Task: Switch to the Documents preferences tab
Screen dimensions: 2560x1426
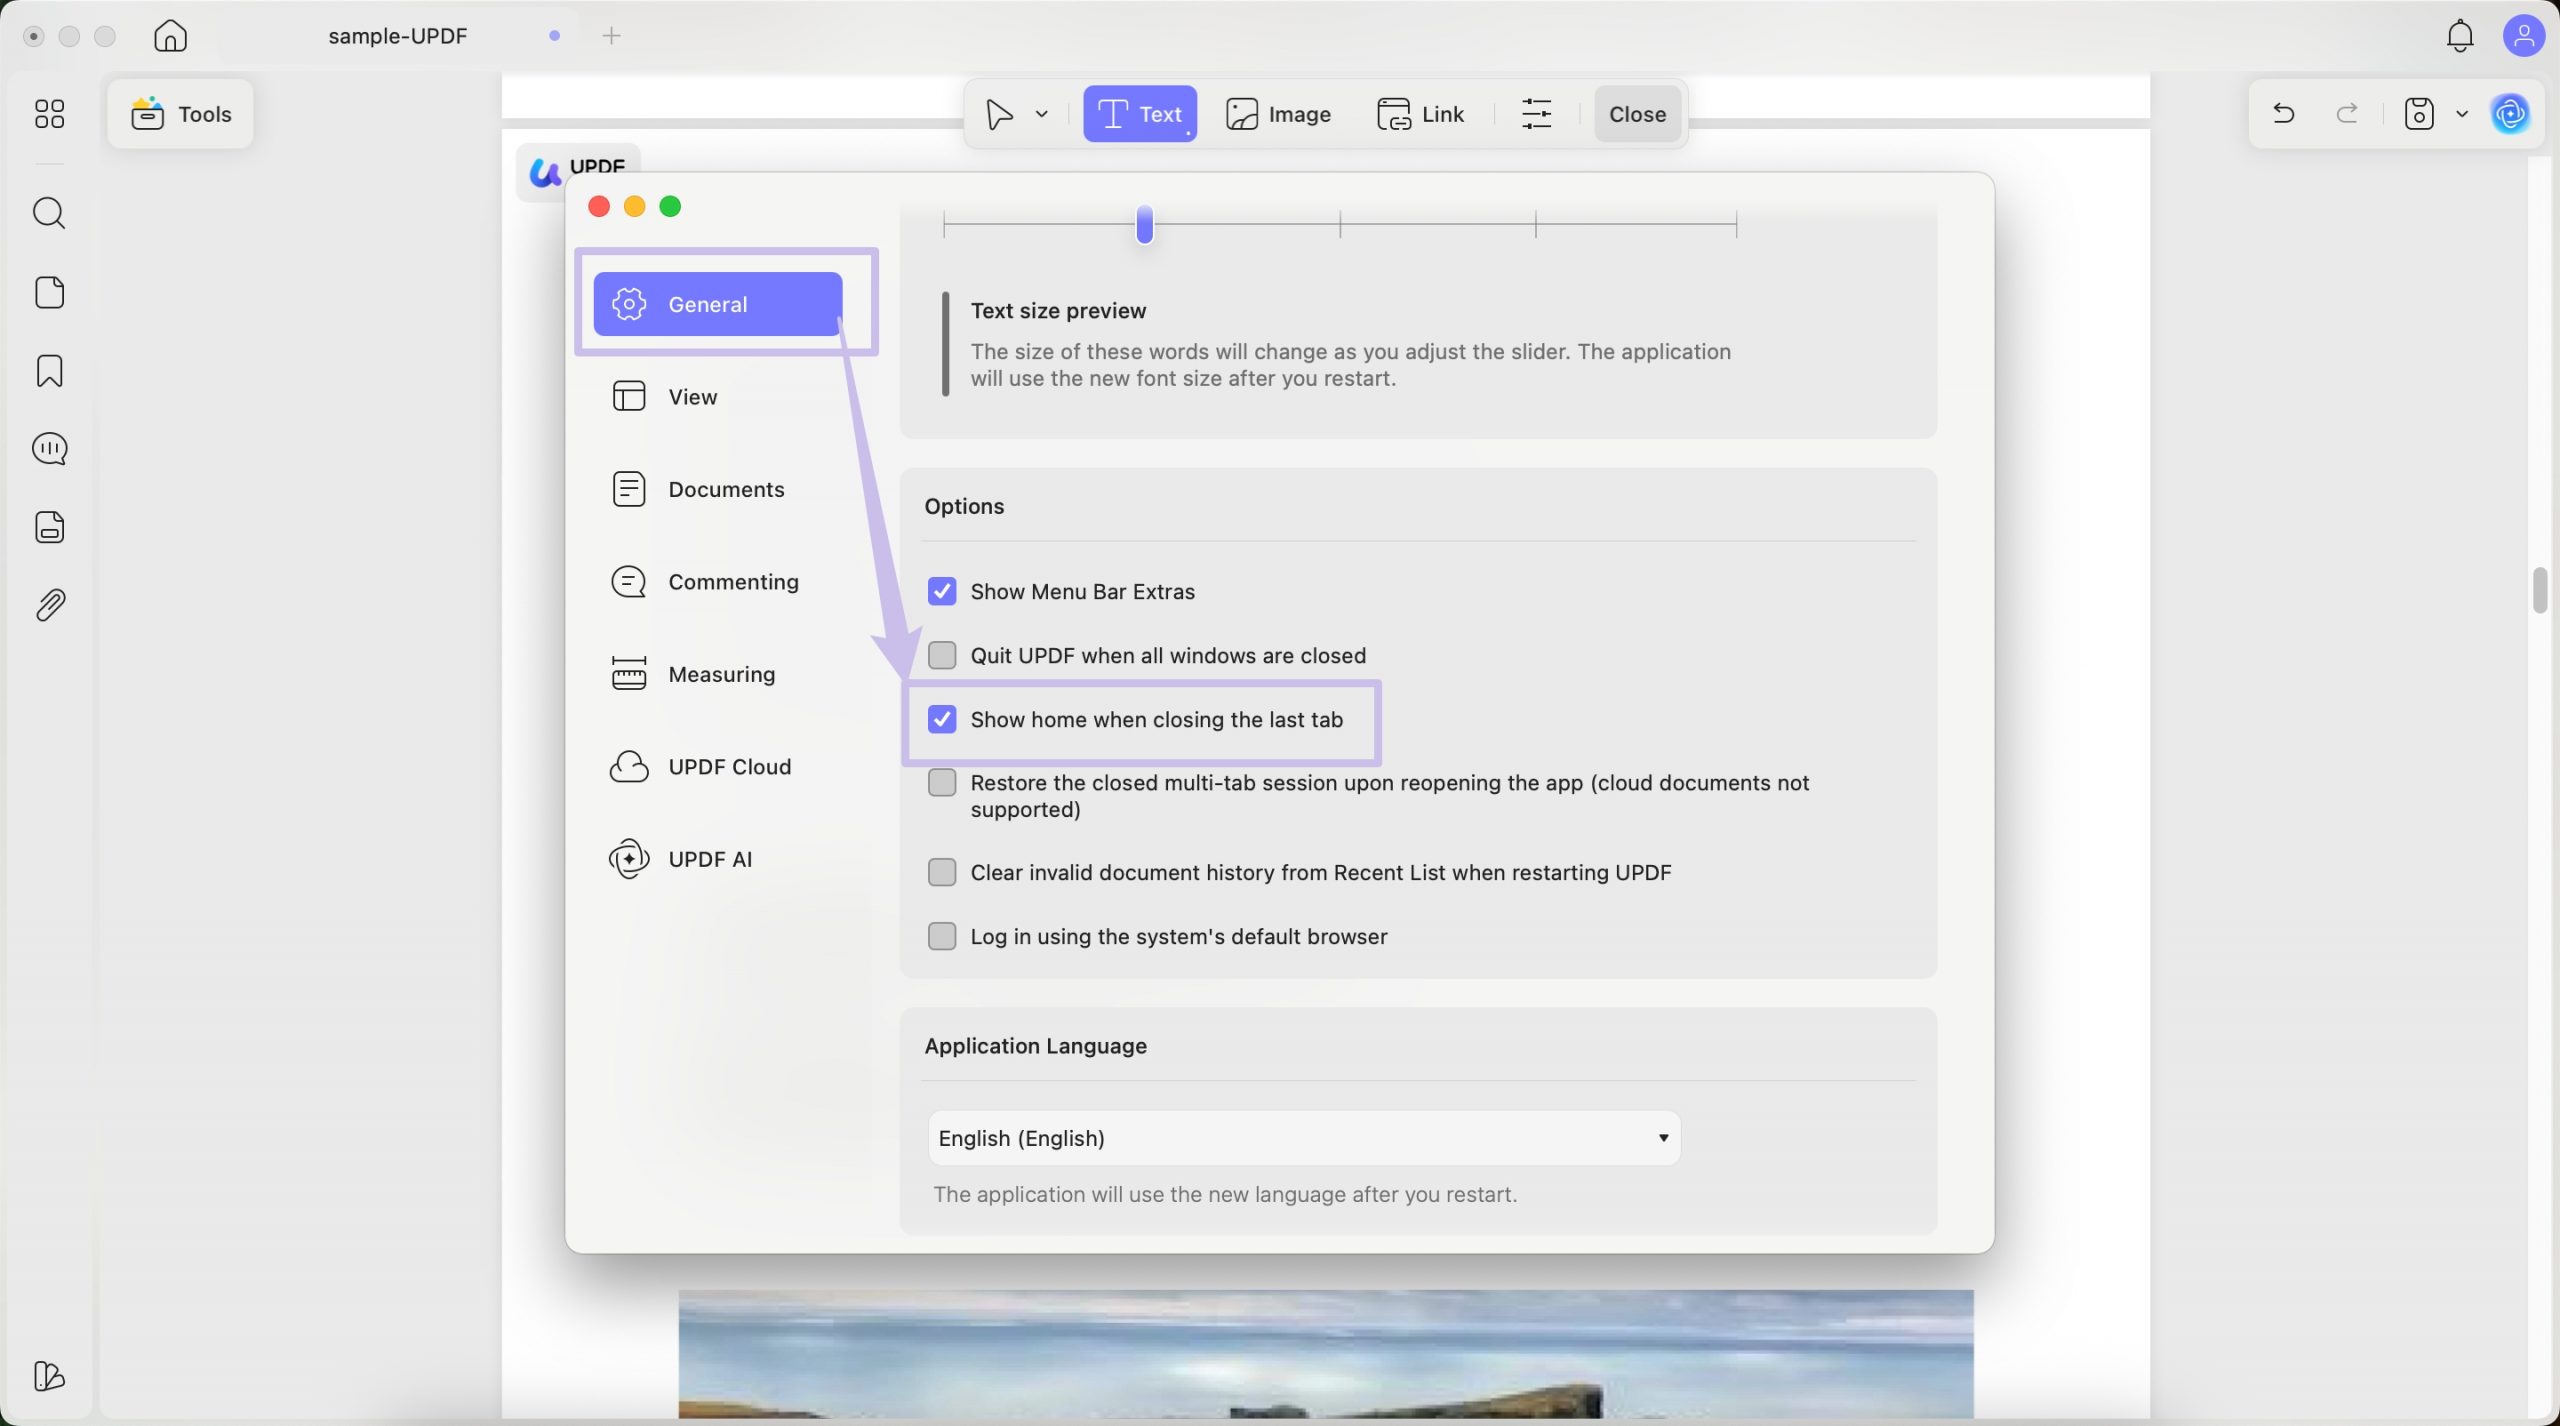Action: pyautogui.click(x=725, y=489)
